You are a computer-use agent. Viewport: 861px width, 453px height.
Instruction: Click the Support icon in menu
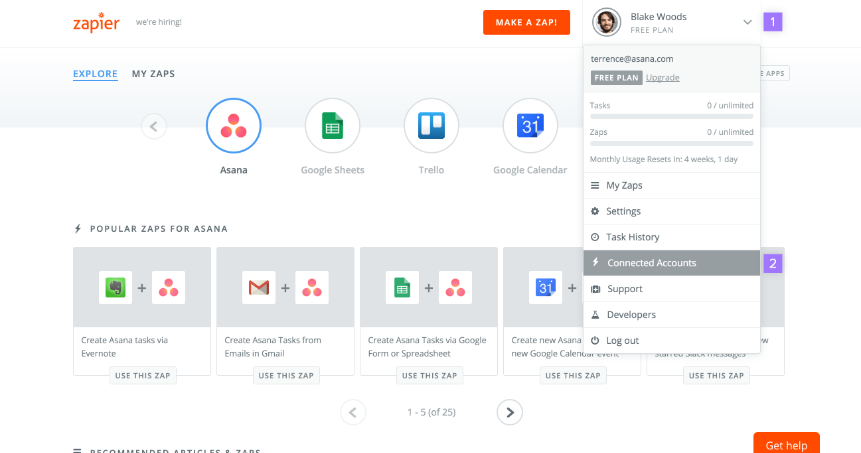click(595, 289)
